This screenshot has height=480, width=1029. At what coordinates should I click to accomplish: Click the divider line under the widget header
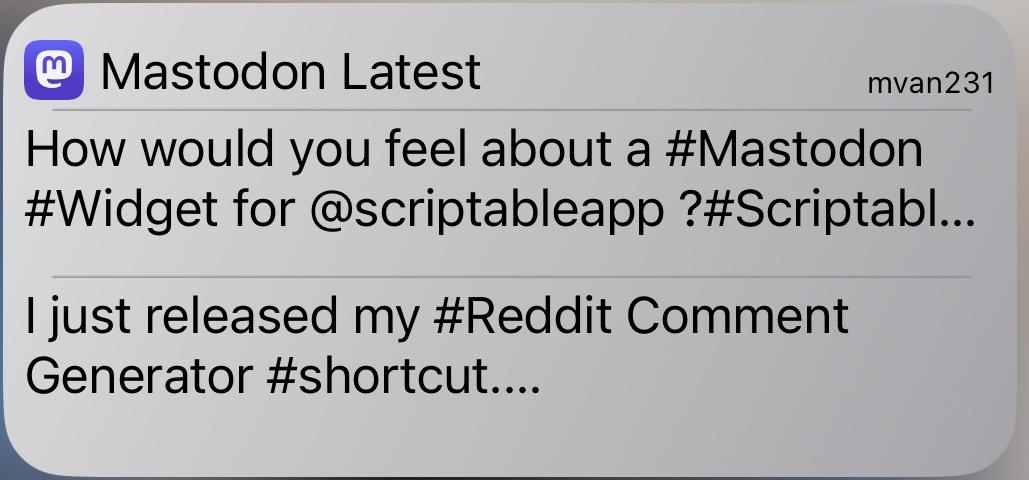click(512, 110)
